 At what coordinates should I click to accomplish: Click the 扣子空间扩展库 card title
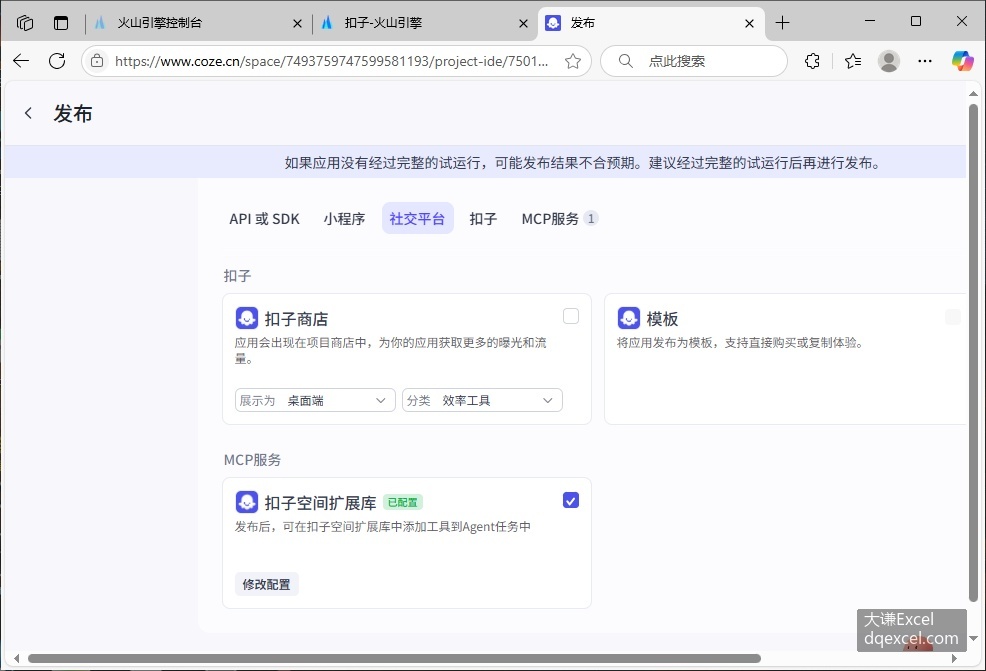tap(320, 502)
